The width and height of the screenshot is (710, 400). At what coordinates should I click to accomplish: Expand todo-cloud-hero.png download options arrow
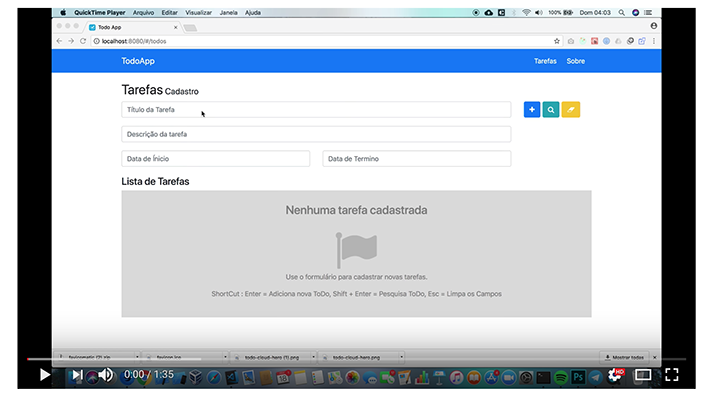402,357
